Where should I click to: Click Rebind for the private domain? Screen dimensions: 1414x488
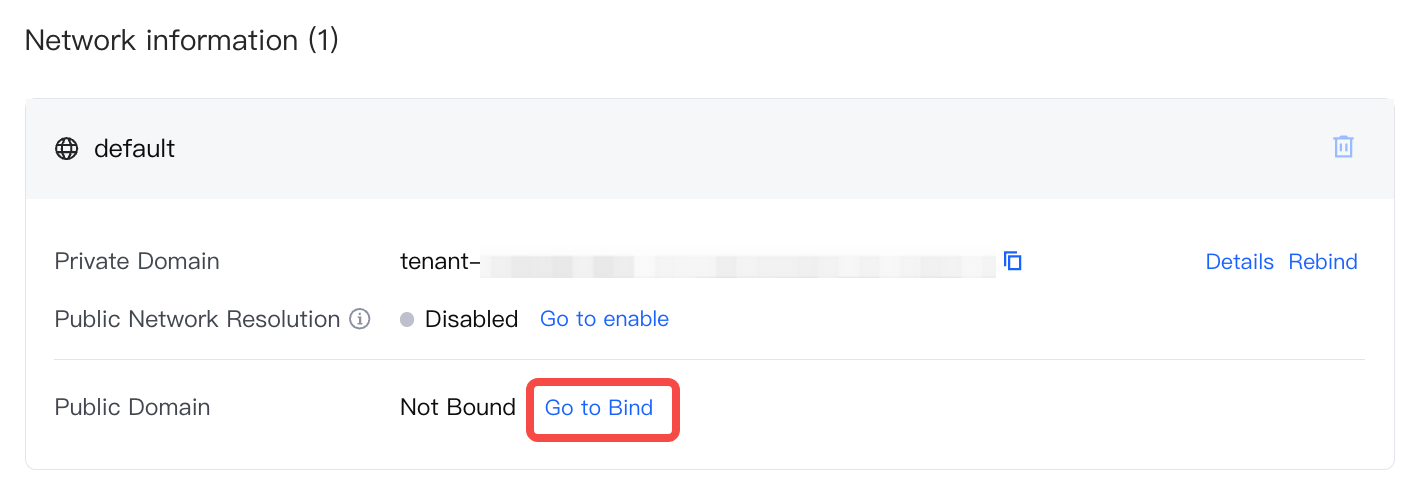click(1322, 262)
